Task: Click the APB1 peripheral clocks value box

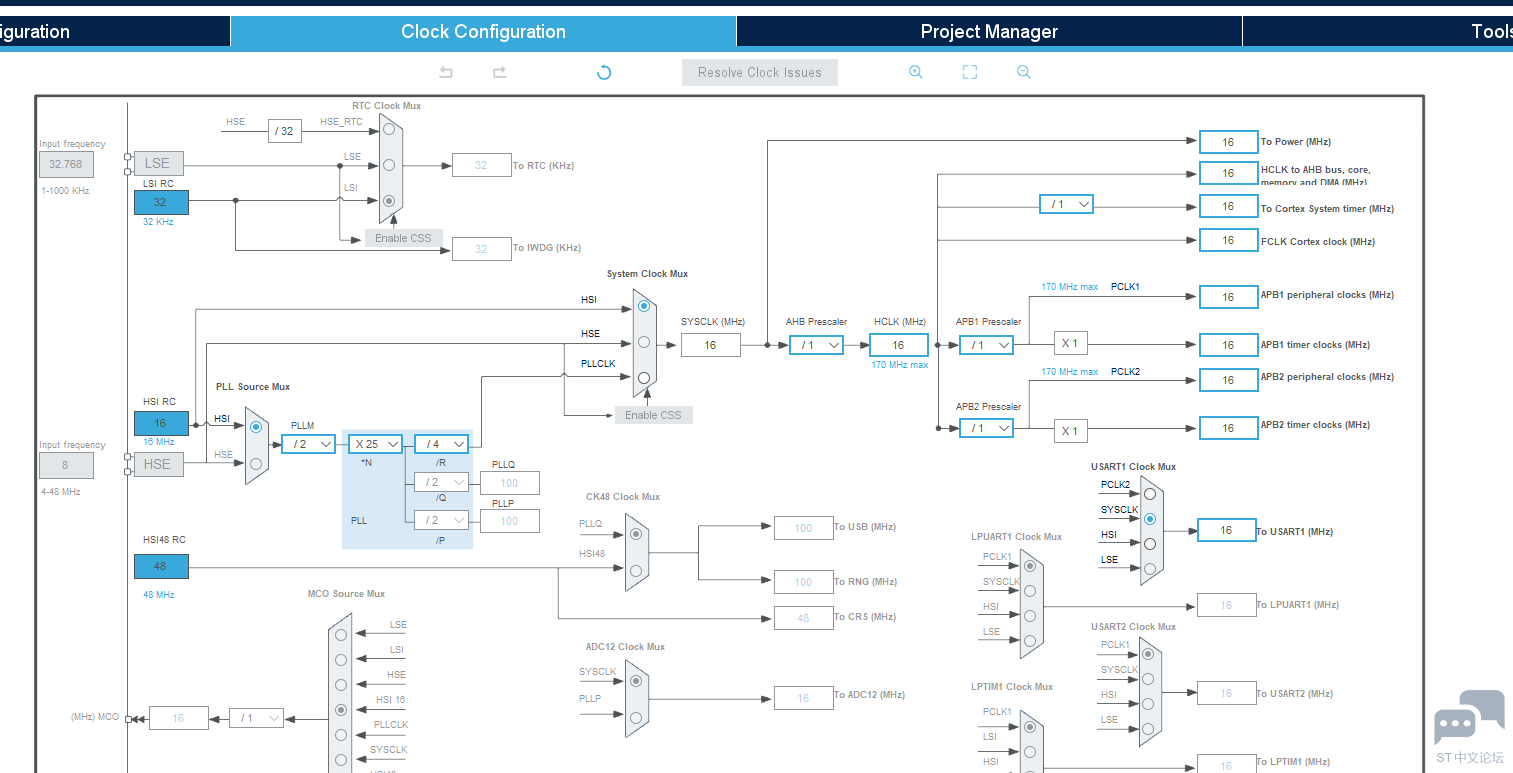Action: [1228, 297]
